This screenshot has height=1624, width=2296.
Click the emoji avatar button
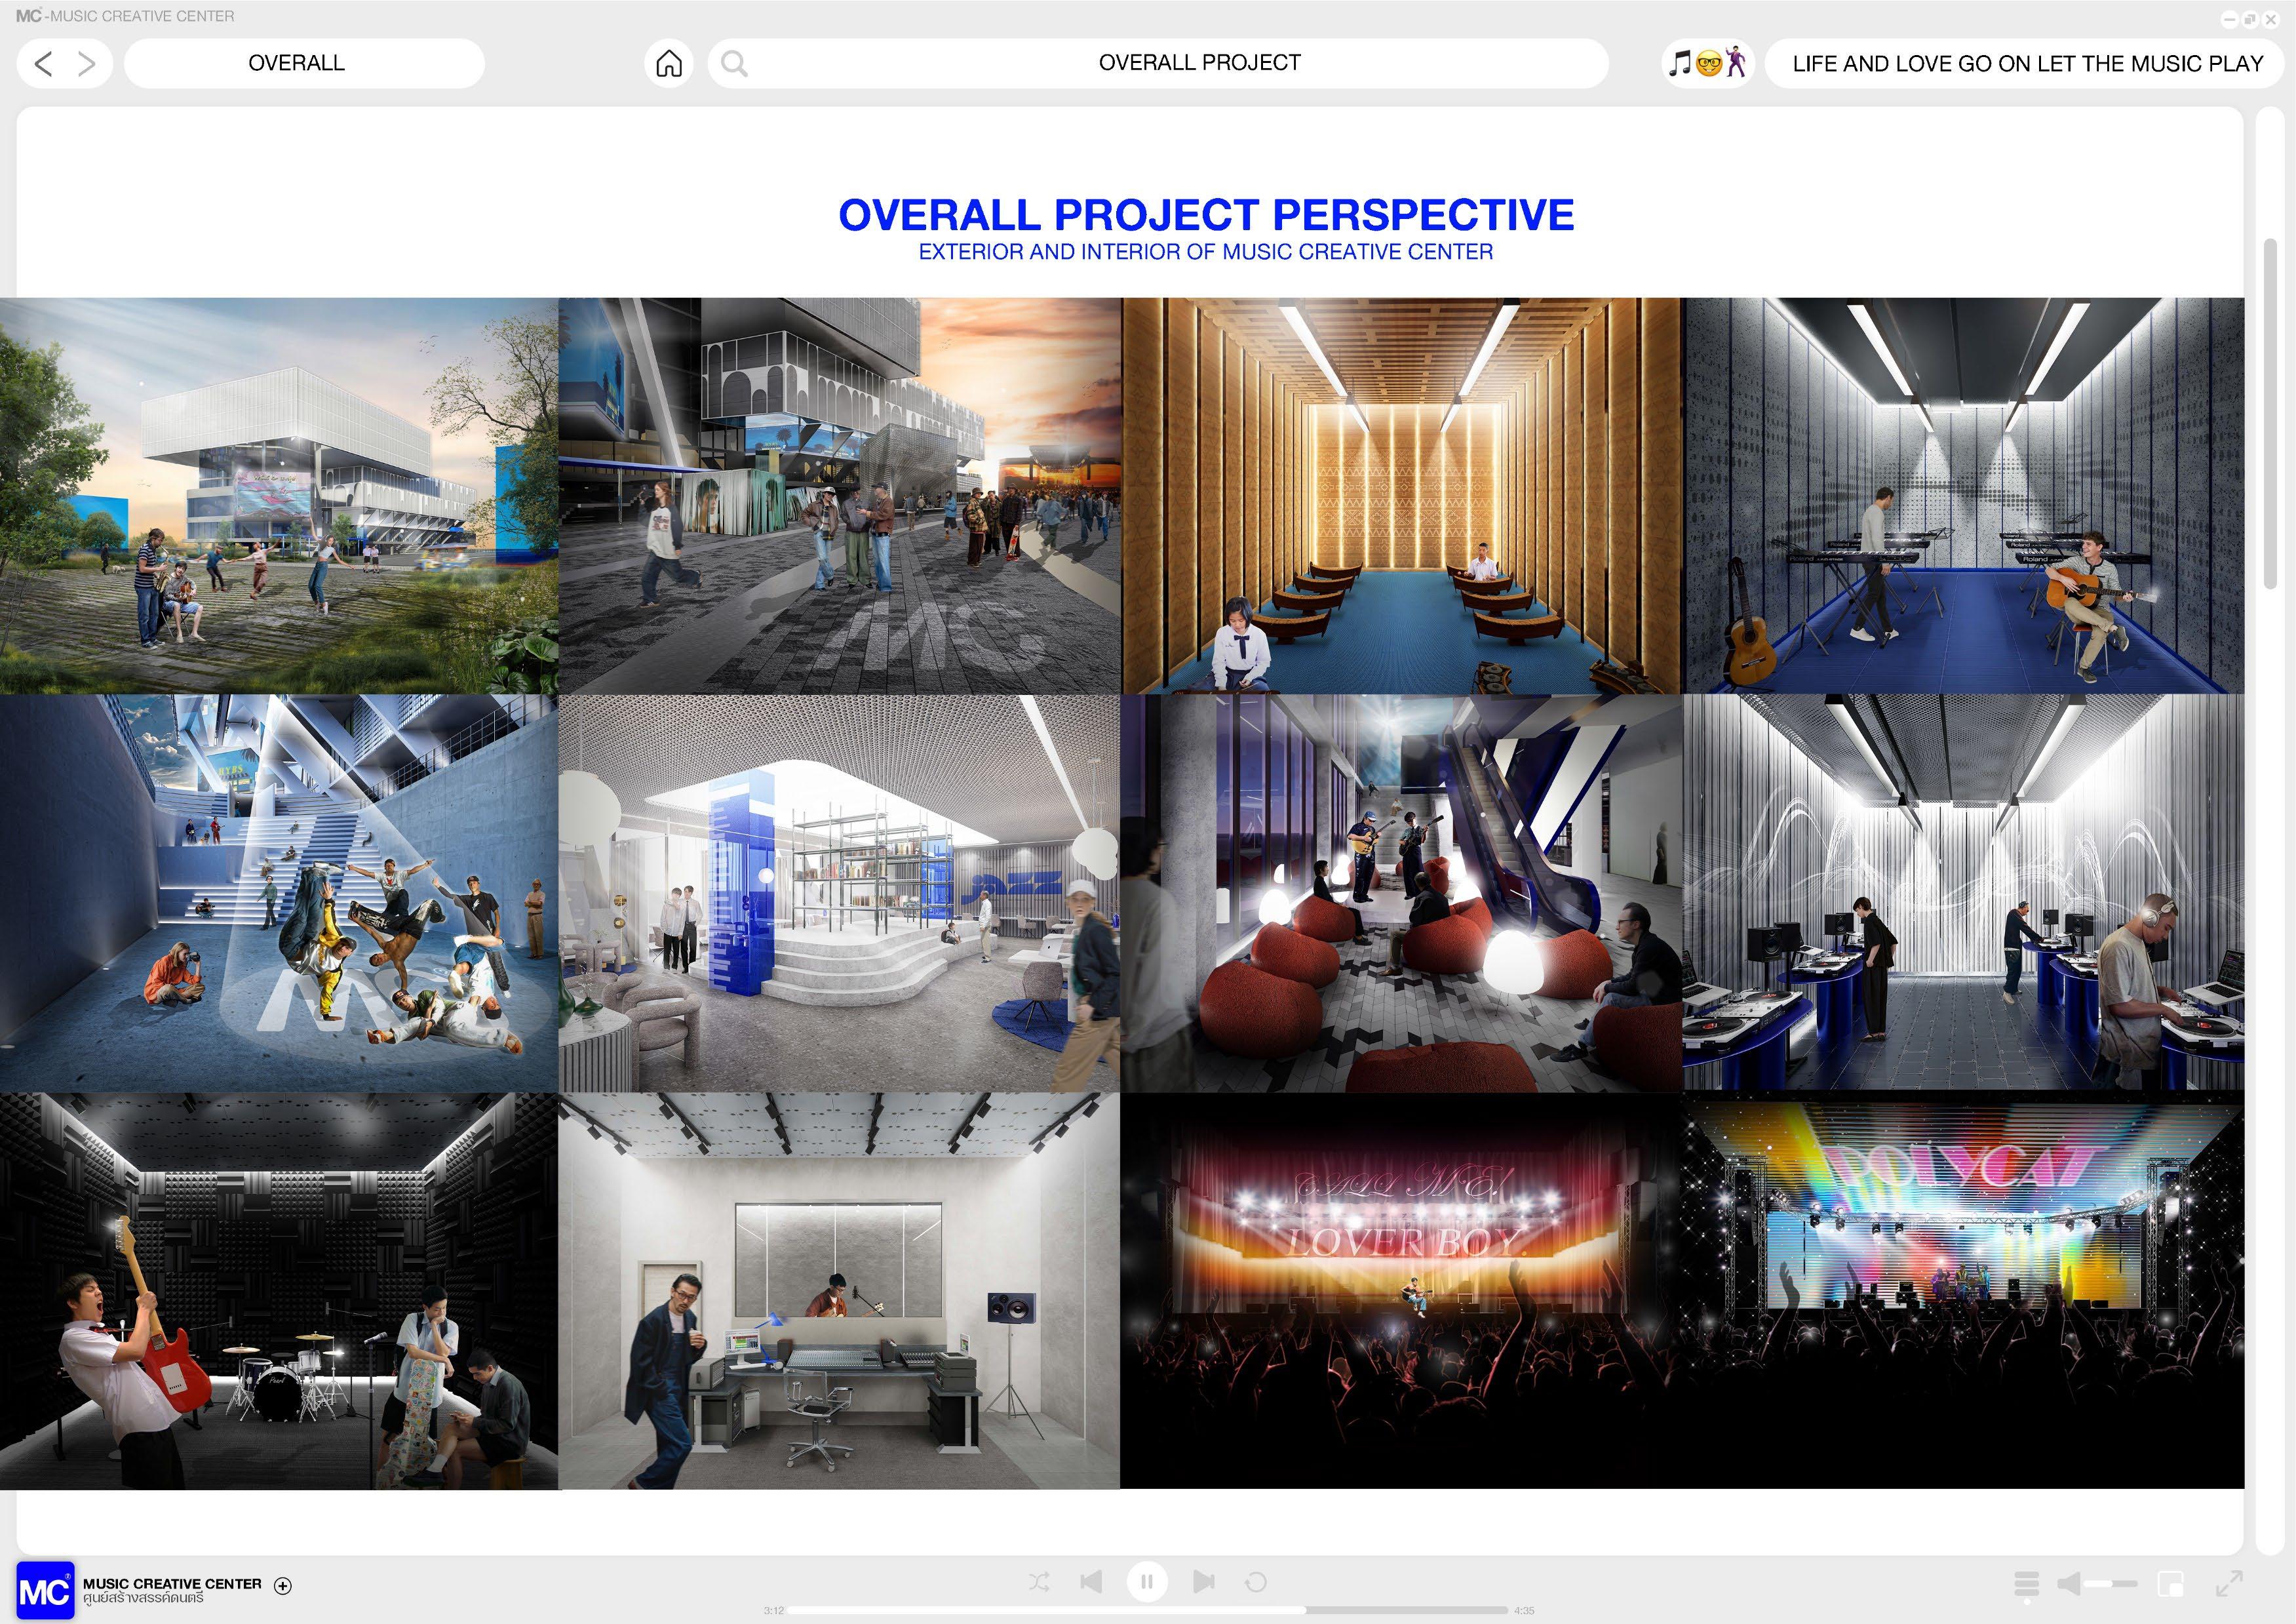pyautogui.click(x=1708, y=64)
